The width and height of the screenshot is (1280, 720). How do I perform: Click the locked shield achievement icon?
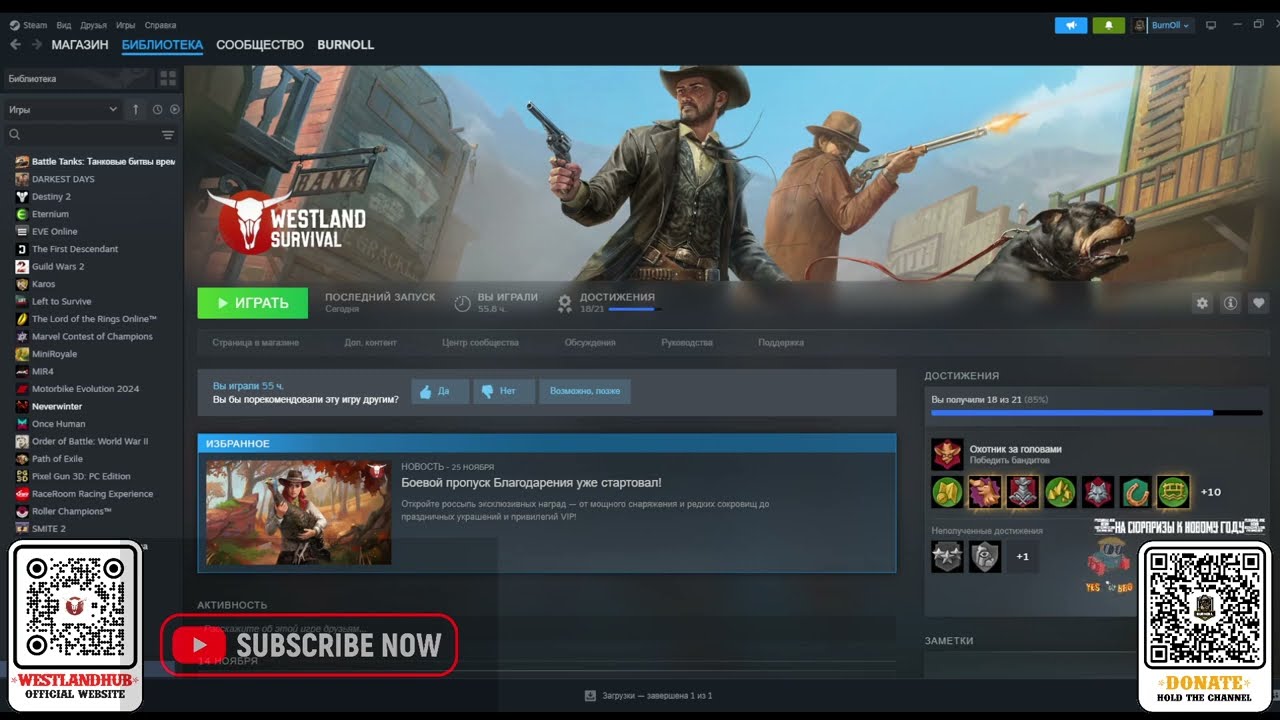pyautogui.click(x=985, y=556)
